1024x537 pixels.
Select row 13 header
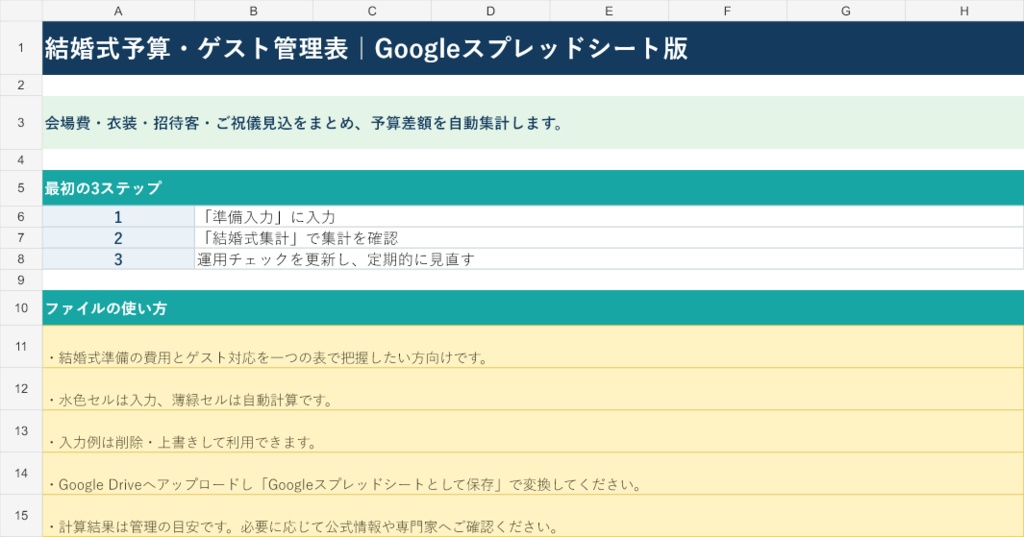[x=21, y=431]
